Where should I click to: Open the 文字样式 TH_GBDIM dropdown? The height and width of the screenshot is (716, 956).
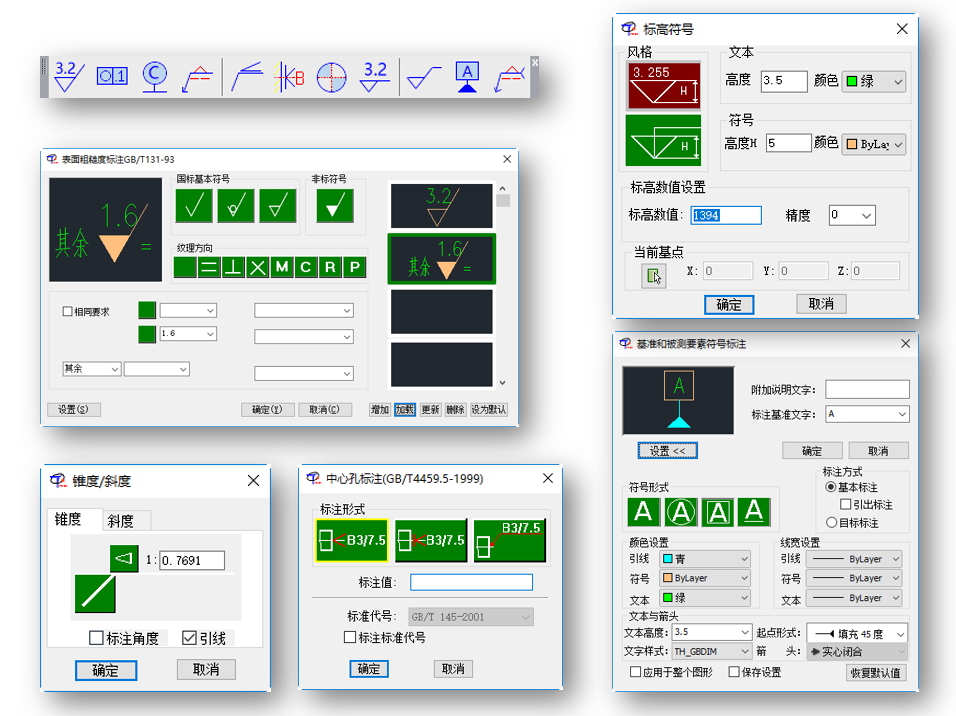pyautogui.click(x=711, y=651)
